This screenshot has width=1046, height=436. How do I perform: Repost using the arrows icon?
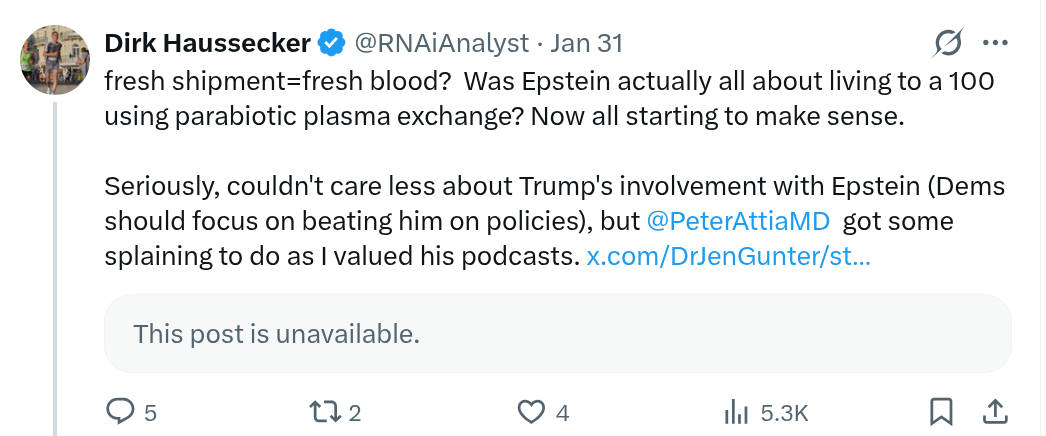coord(326,411)
